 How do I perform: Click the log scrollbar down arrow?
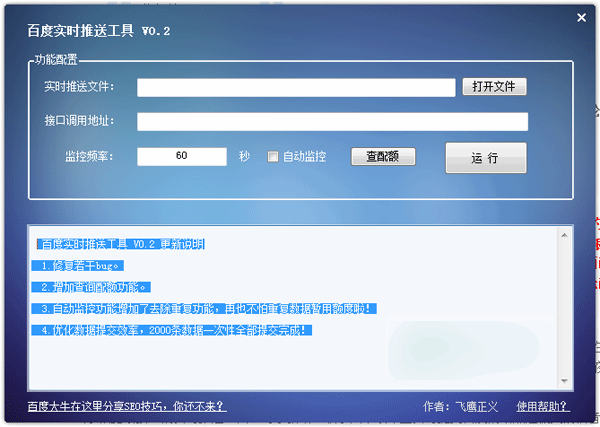[x=564, y=381]
